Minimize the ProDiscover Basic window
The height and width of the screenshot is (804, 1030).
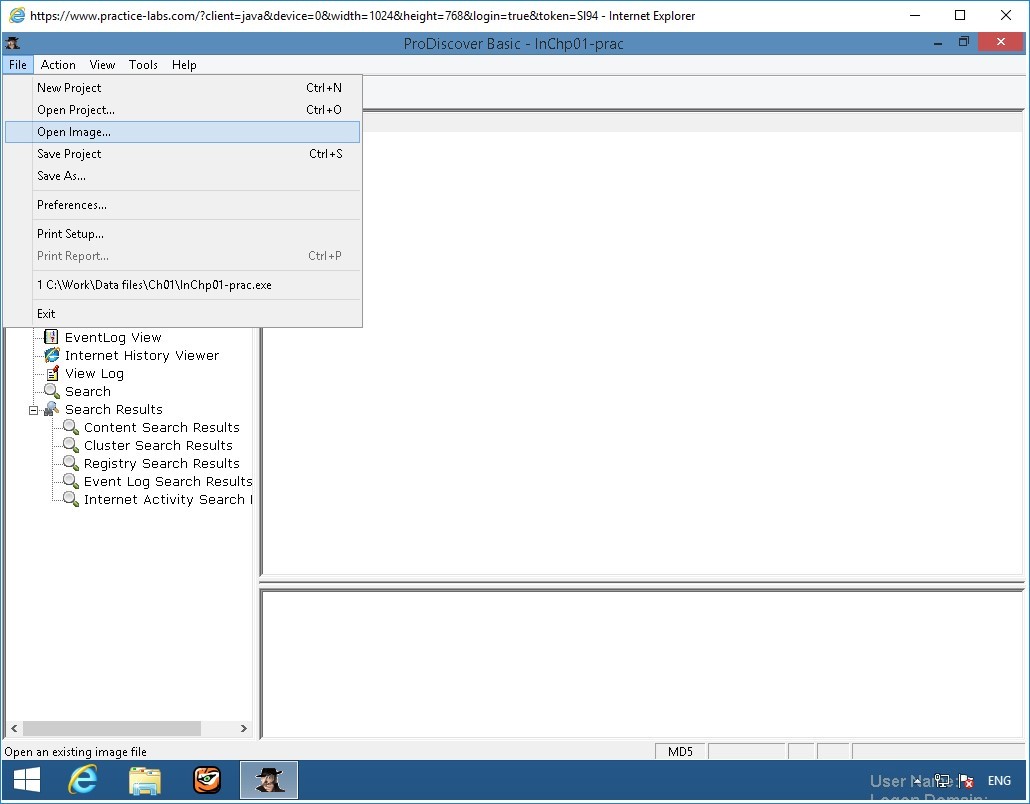(x=938, y=42)
